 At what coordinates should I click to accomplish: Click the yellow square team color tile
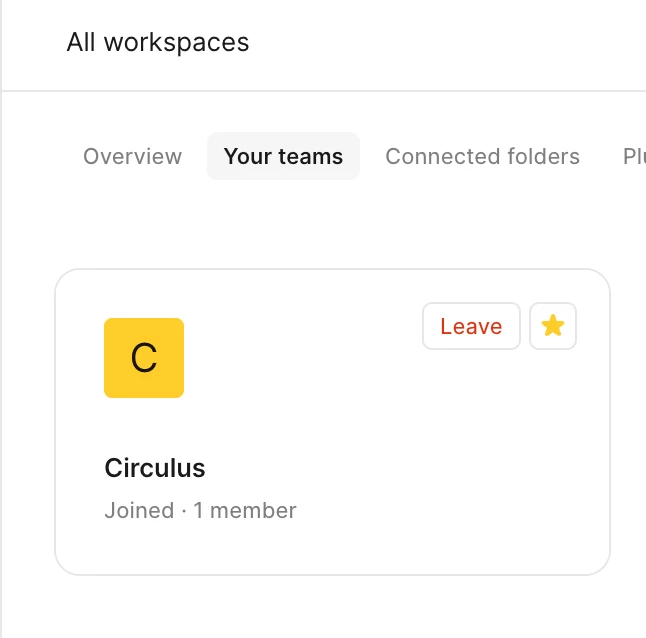[x=144, y=358]
